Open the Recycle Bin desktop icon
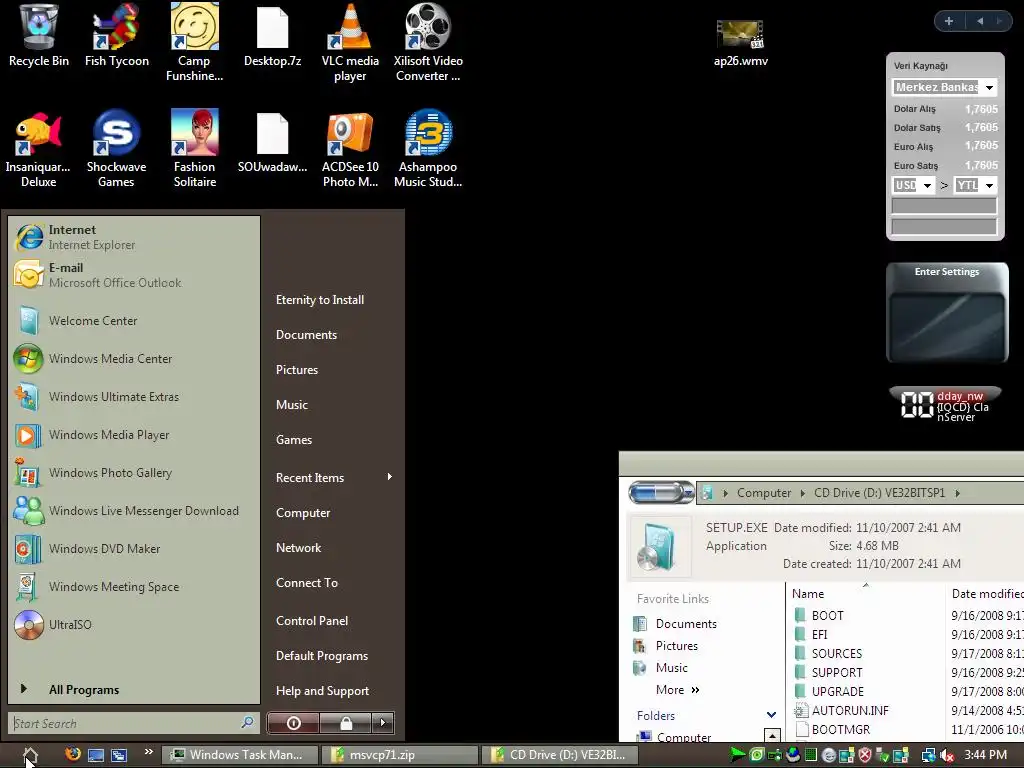Image resolution: width=1024 pixels, height=768 pixels. [x=39, y=36]
